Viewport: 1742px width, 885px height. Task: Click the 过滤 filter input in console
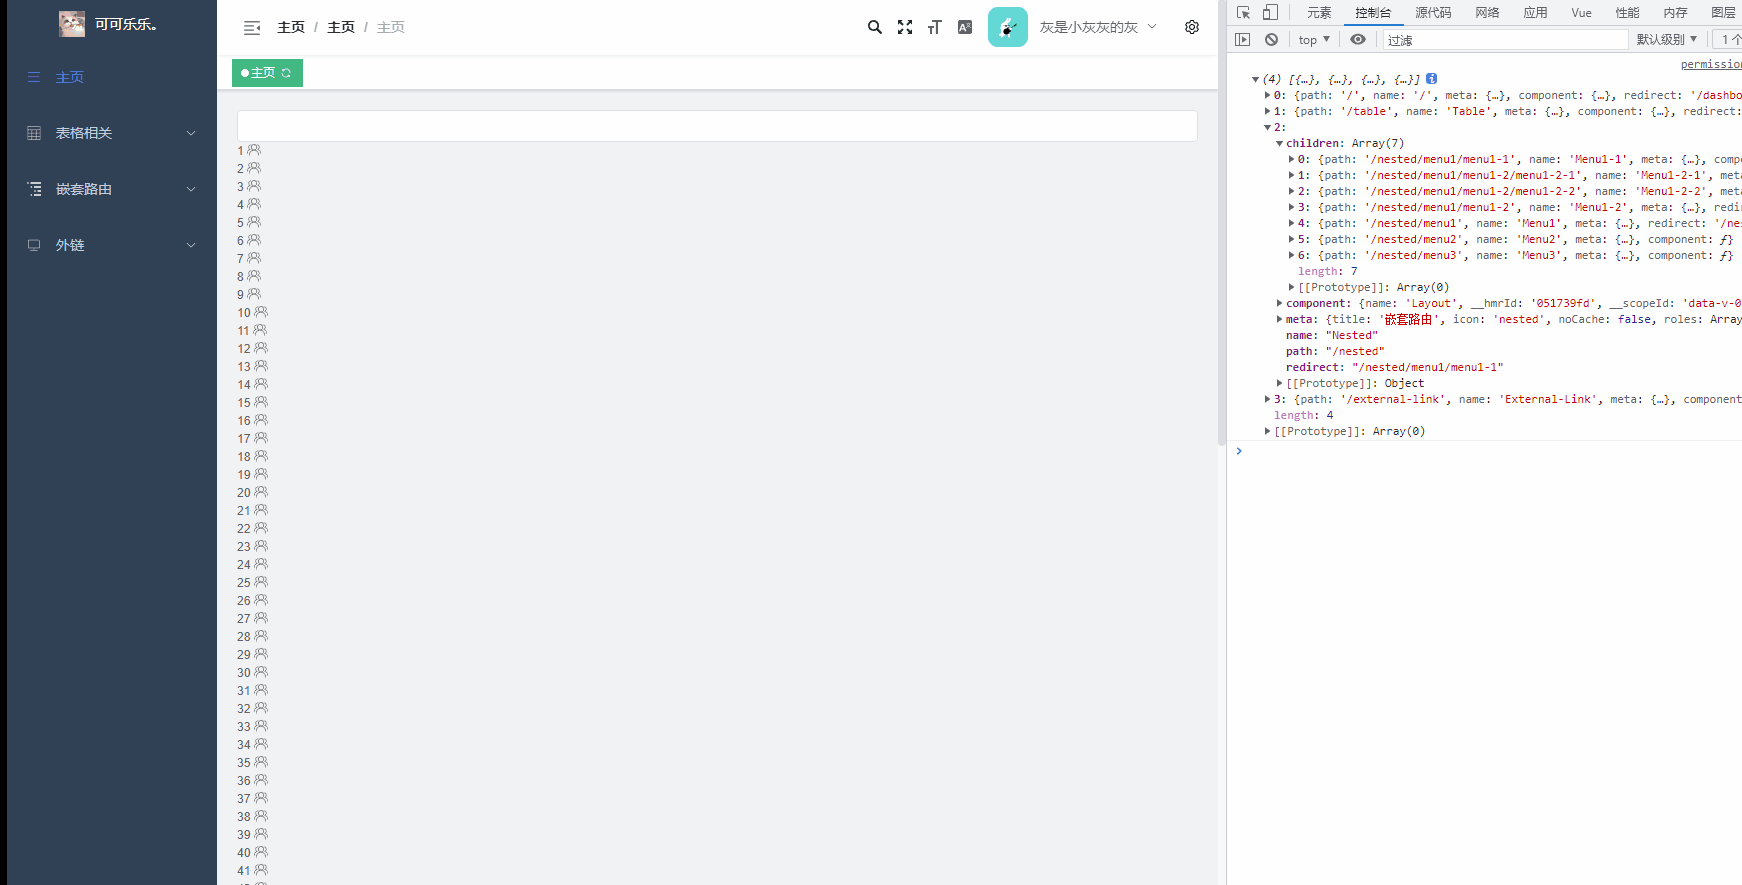click(1505, 40)
